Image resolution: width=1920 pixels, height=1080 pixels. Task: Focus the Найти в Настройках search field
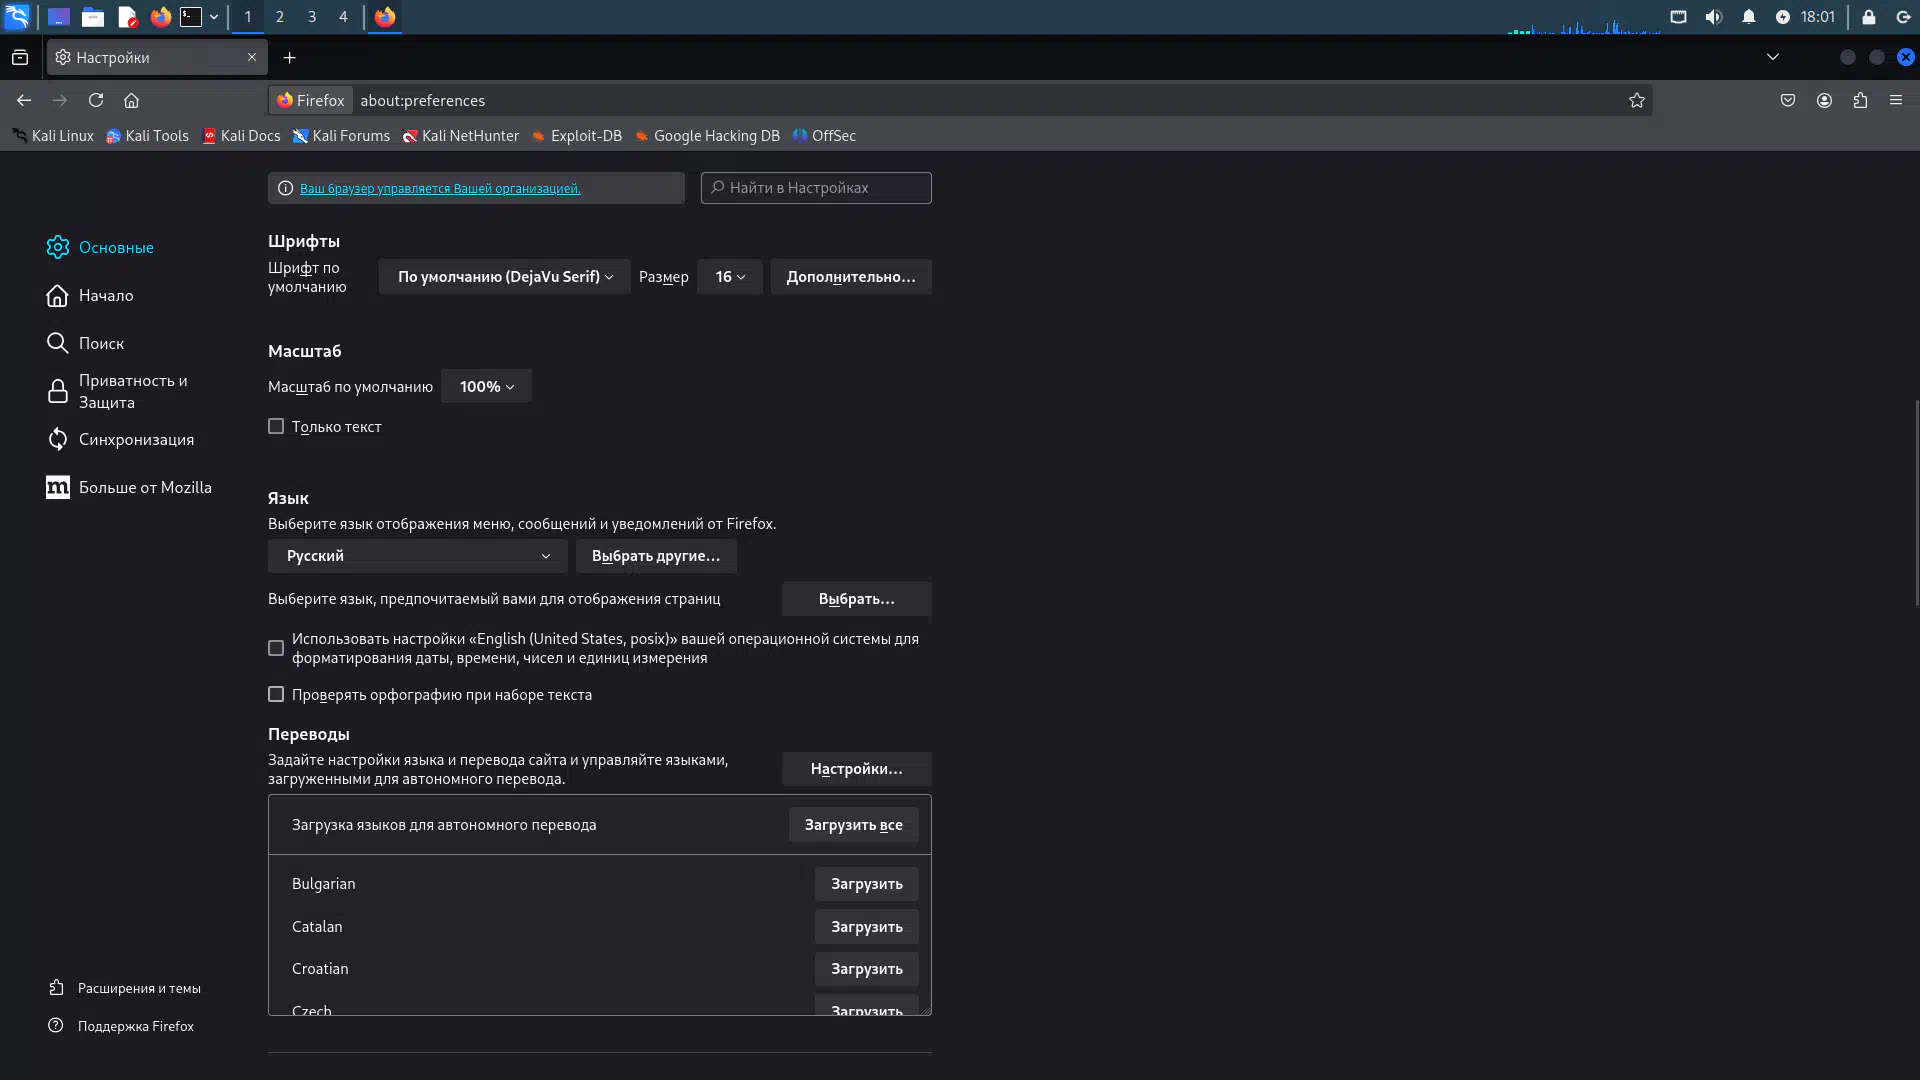(816, 188)
